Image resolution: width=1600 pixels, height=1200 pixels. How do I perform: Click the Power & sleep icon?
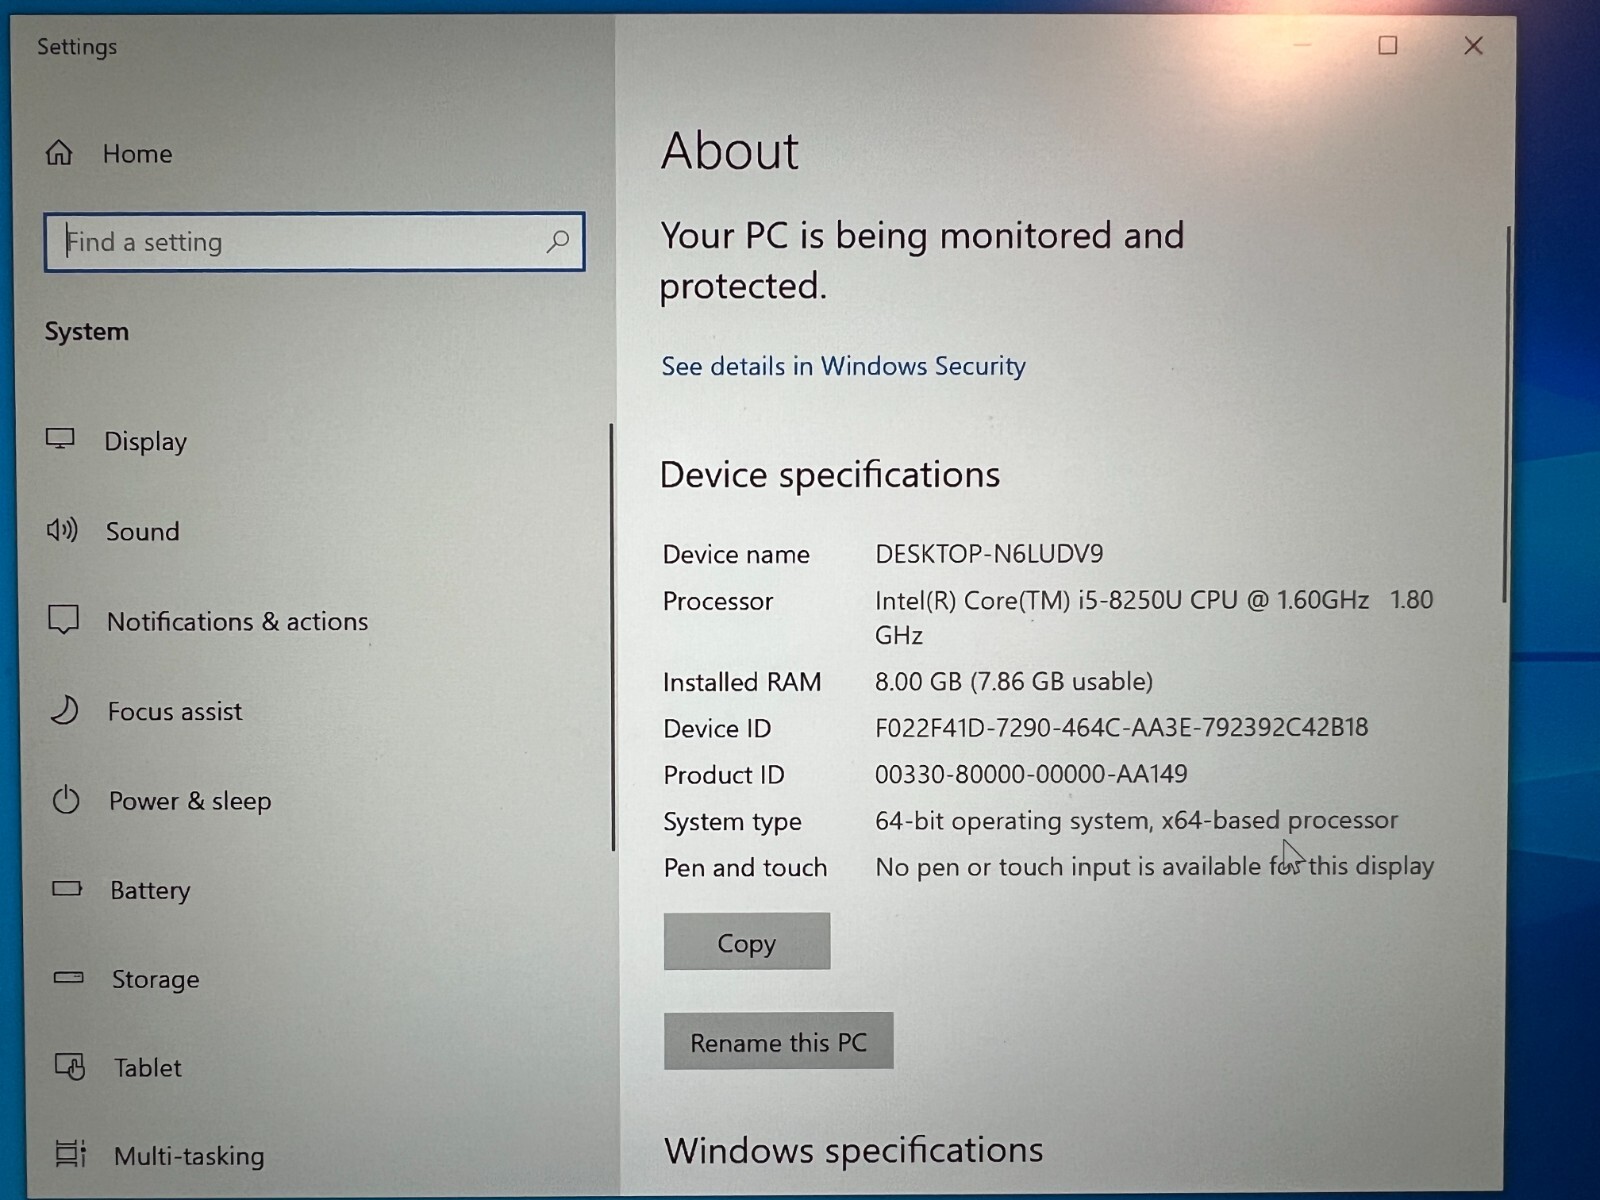[x=66, y=800]
